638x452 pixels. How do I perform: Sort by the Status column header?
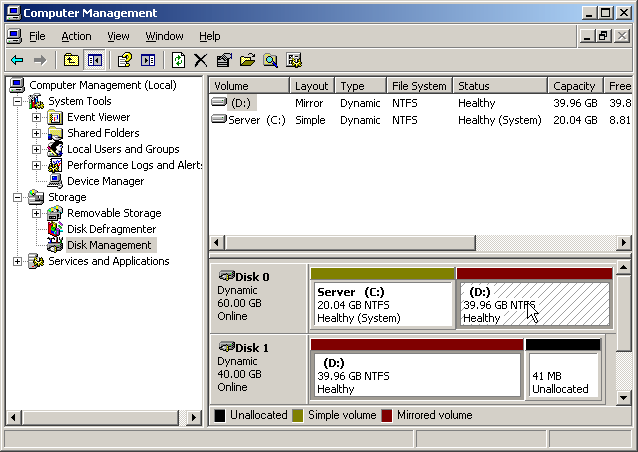click(x=500, y=86)
